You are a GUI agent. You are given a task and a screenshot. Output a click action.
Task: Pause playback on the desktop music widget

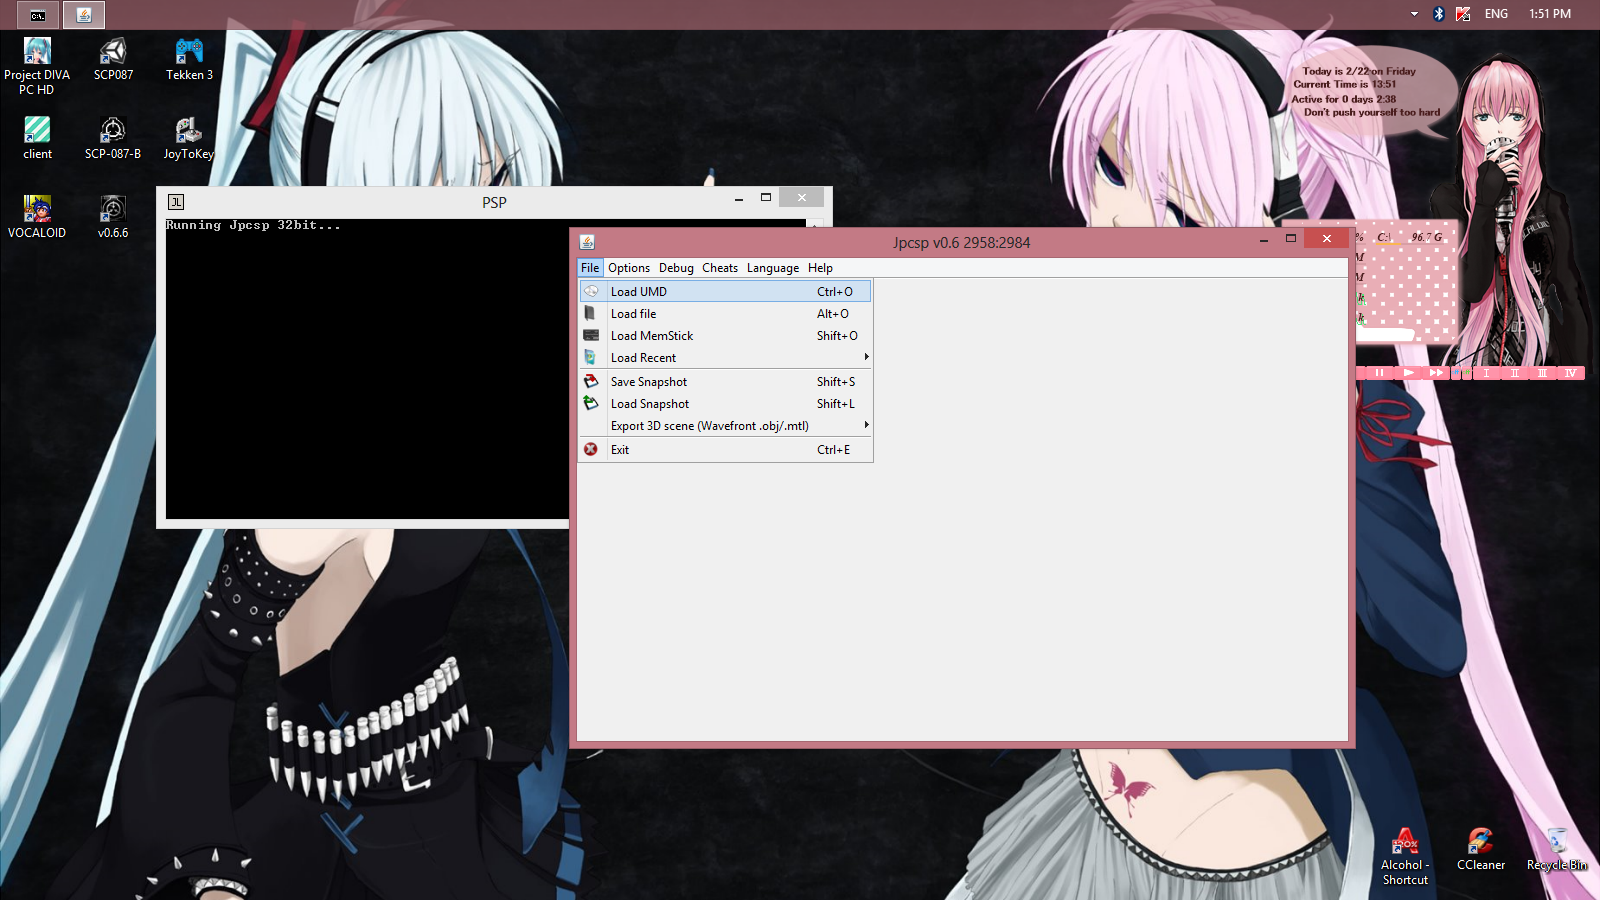coord(1379,373)
